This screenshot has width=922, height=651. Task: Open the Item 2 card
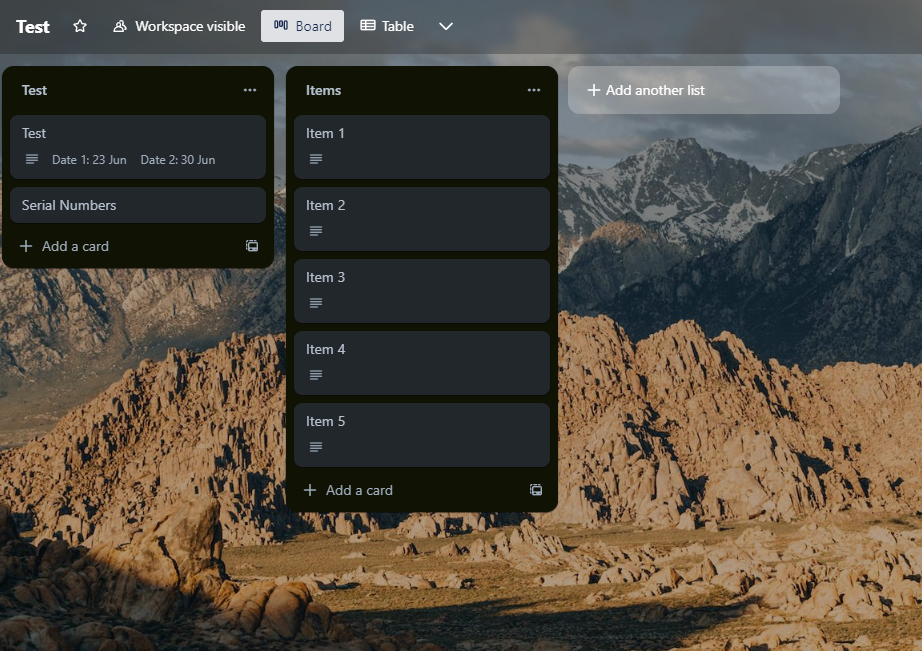(x=422, y=219)
